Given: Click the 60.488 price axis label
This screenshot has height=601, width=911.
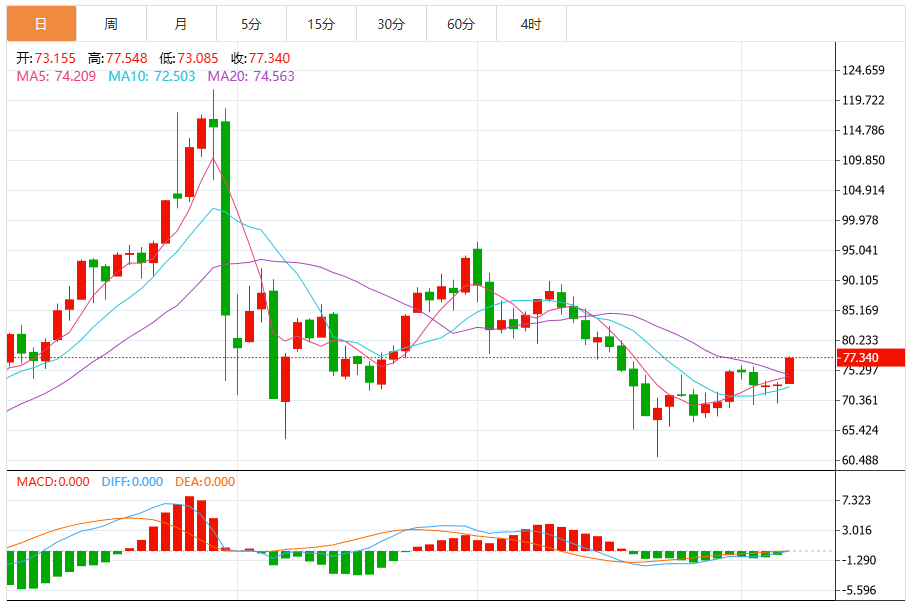Looking at the screenshot, I should 860,460.
